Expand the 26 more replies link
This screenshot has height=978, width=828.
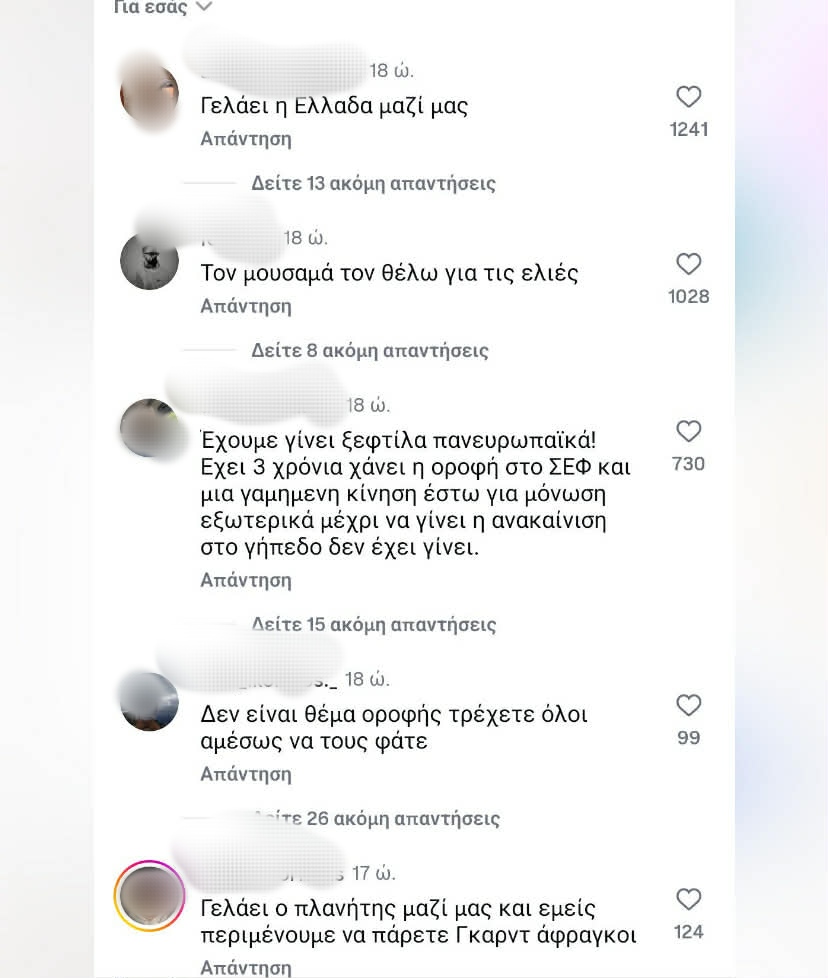[x=377, y=818]
